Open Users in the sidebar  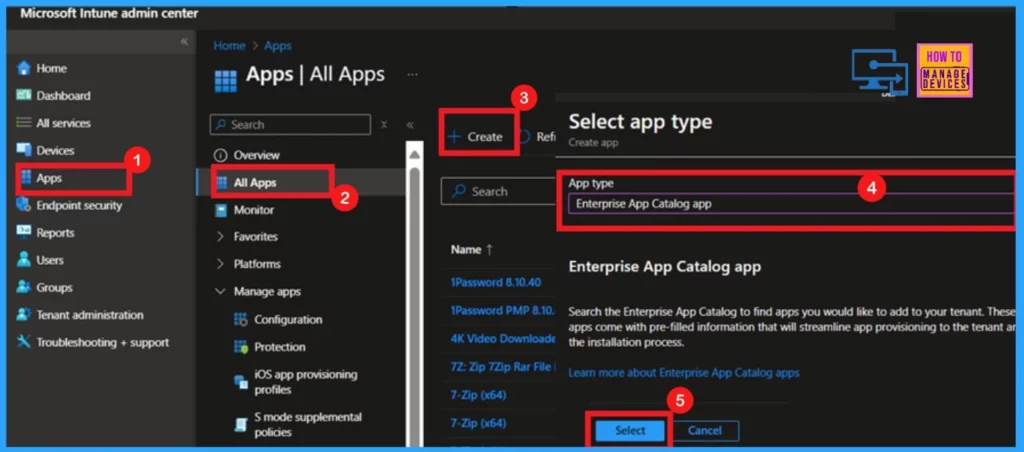(x=50, y=260)
